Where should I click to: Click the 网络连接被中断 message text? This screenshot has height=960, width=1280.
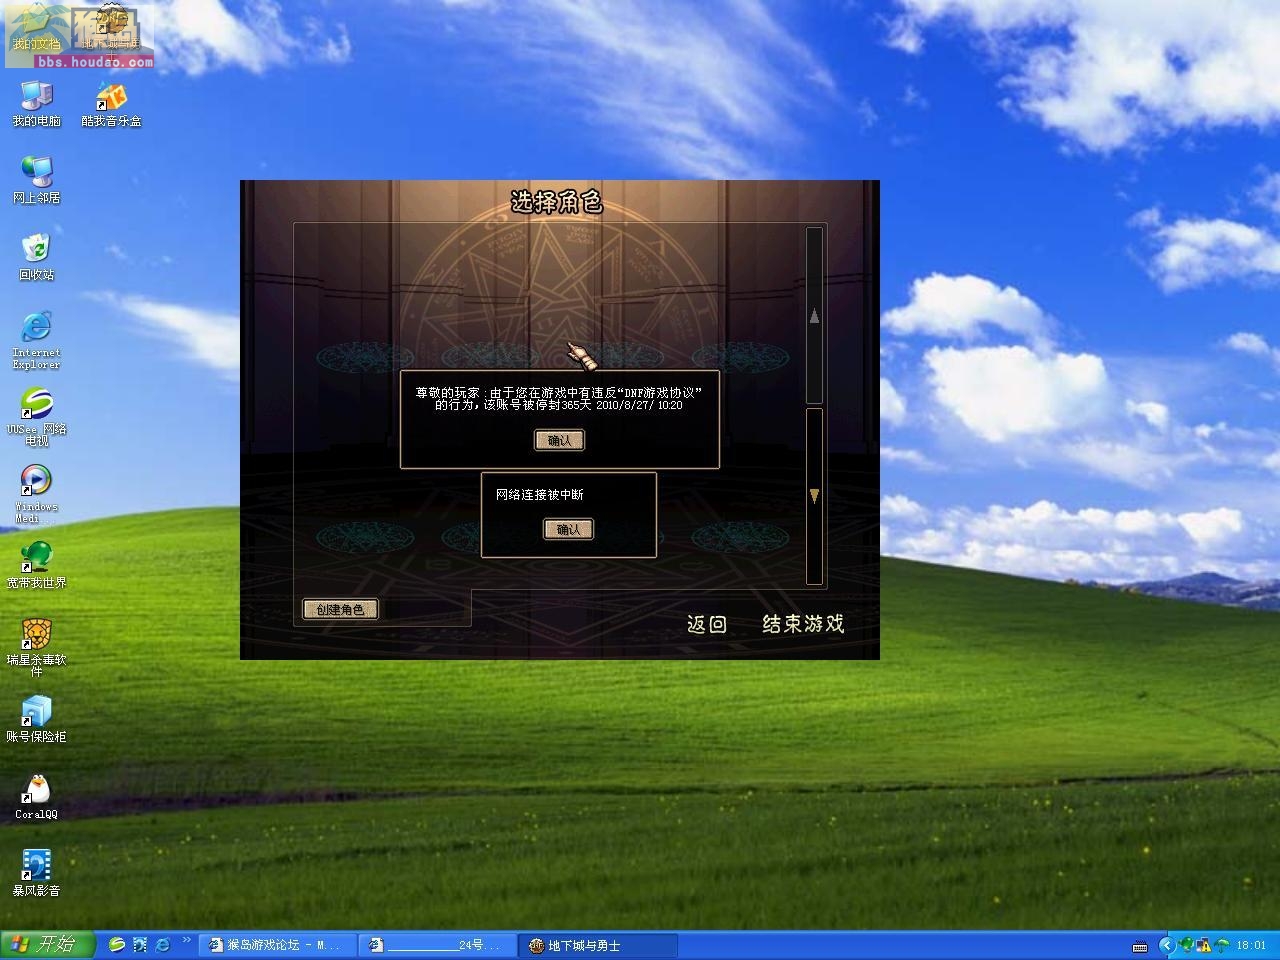540,495
